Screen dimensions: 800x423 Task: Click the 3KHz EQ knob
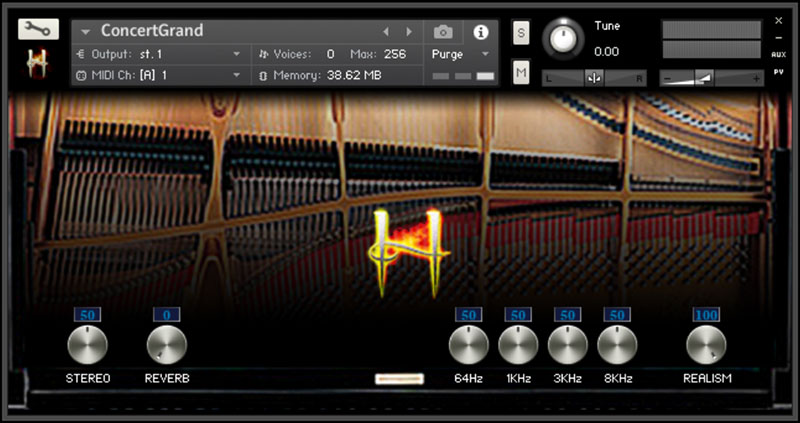click(568, 345)
